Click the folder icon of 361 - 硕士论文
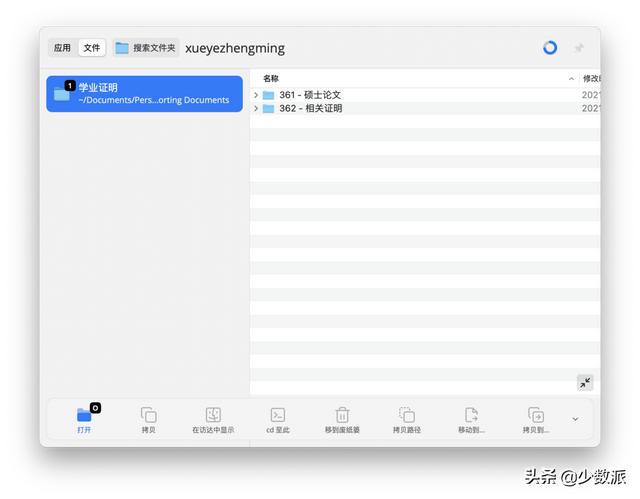Image resolution: width=640 pixels, height=499 pixels. (x=268, y=95)
